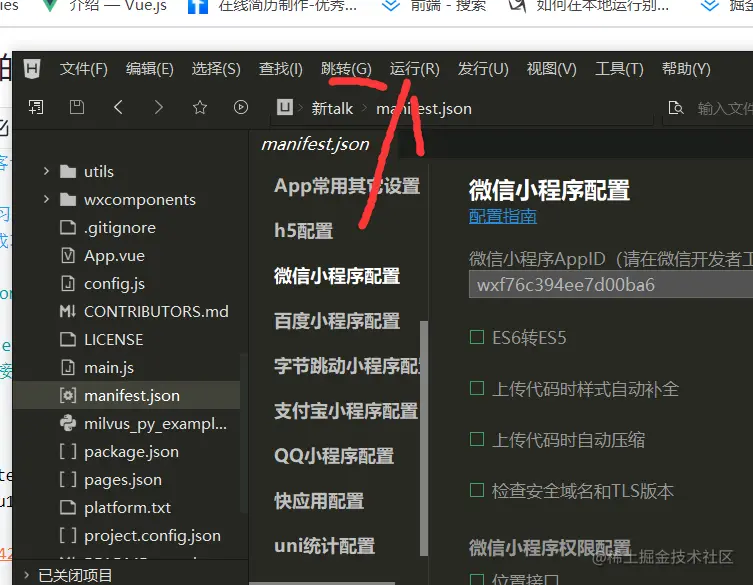Select 微信小程序配置 in the sidebar

pos(337,276)
